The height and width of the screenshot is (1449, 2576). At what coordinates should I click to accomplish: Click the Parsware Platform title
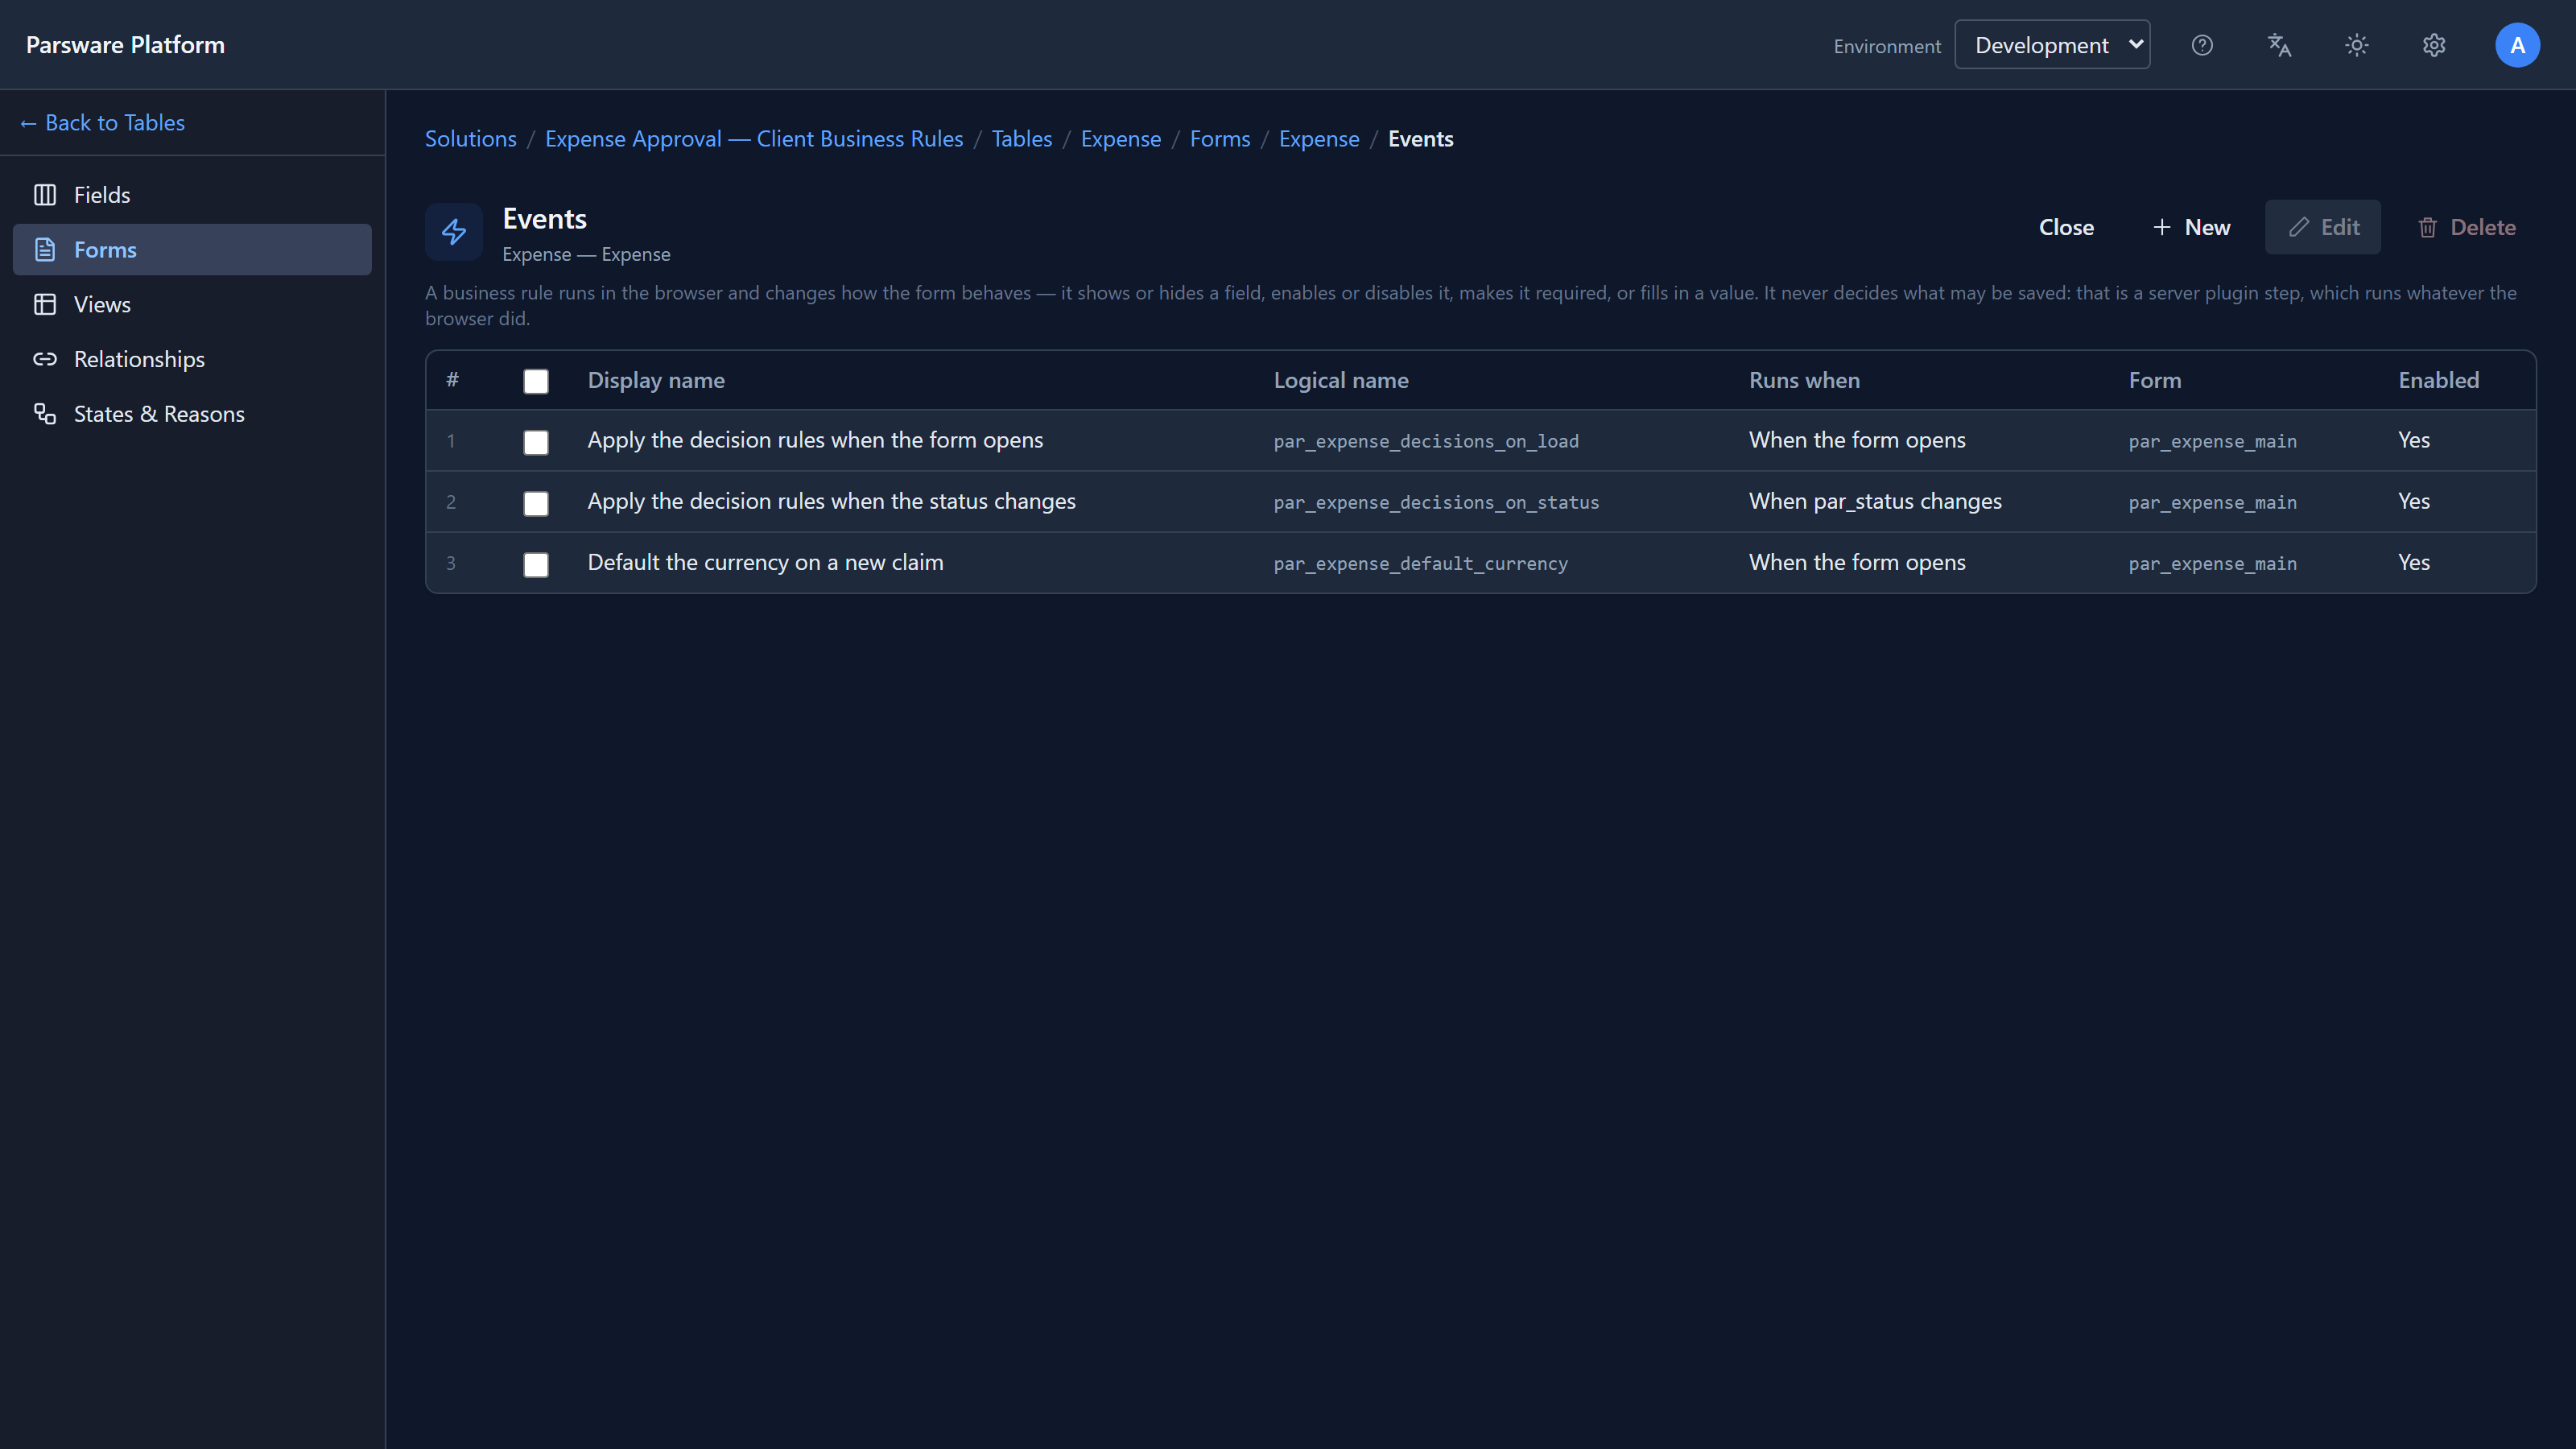[125, 45]
